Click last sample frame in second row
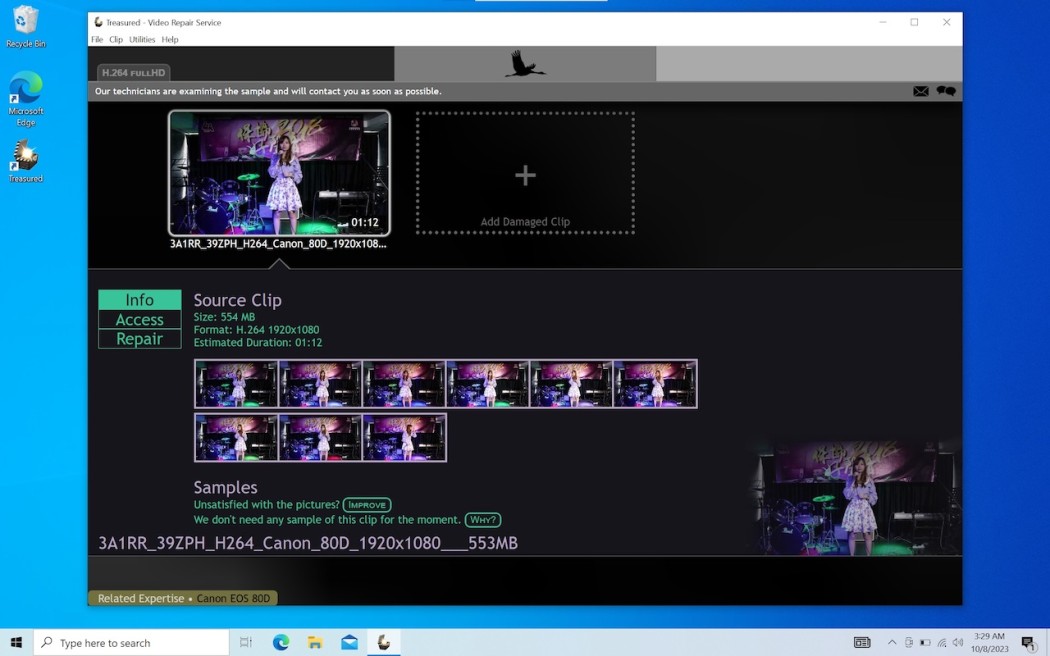This screenshot has width=1050, height=656. 404,438
